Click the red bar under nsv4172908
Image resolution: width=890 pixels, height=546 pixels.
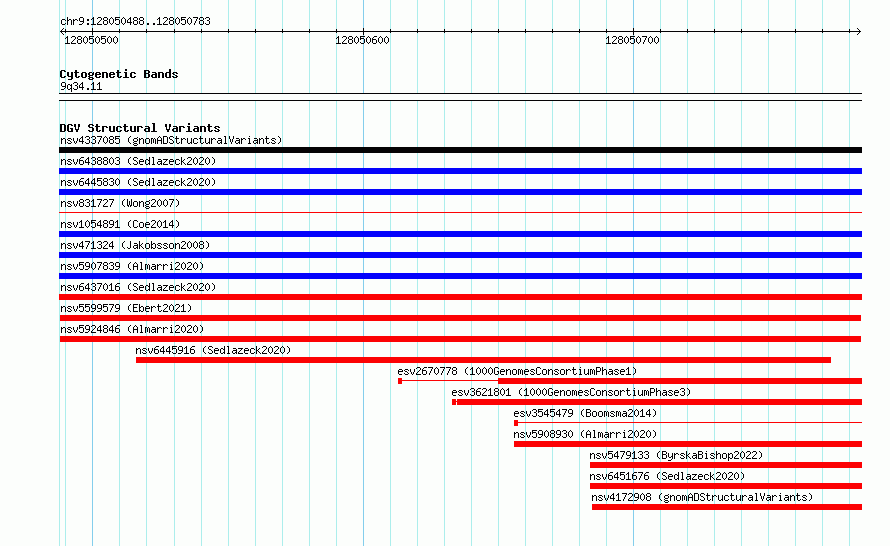tap(727, 507)
